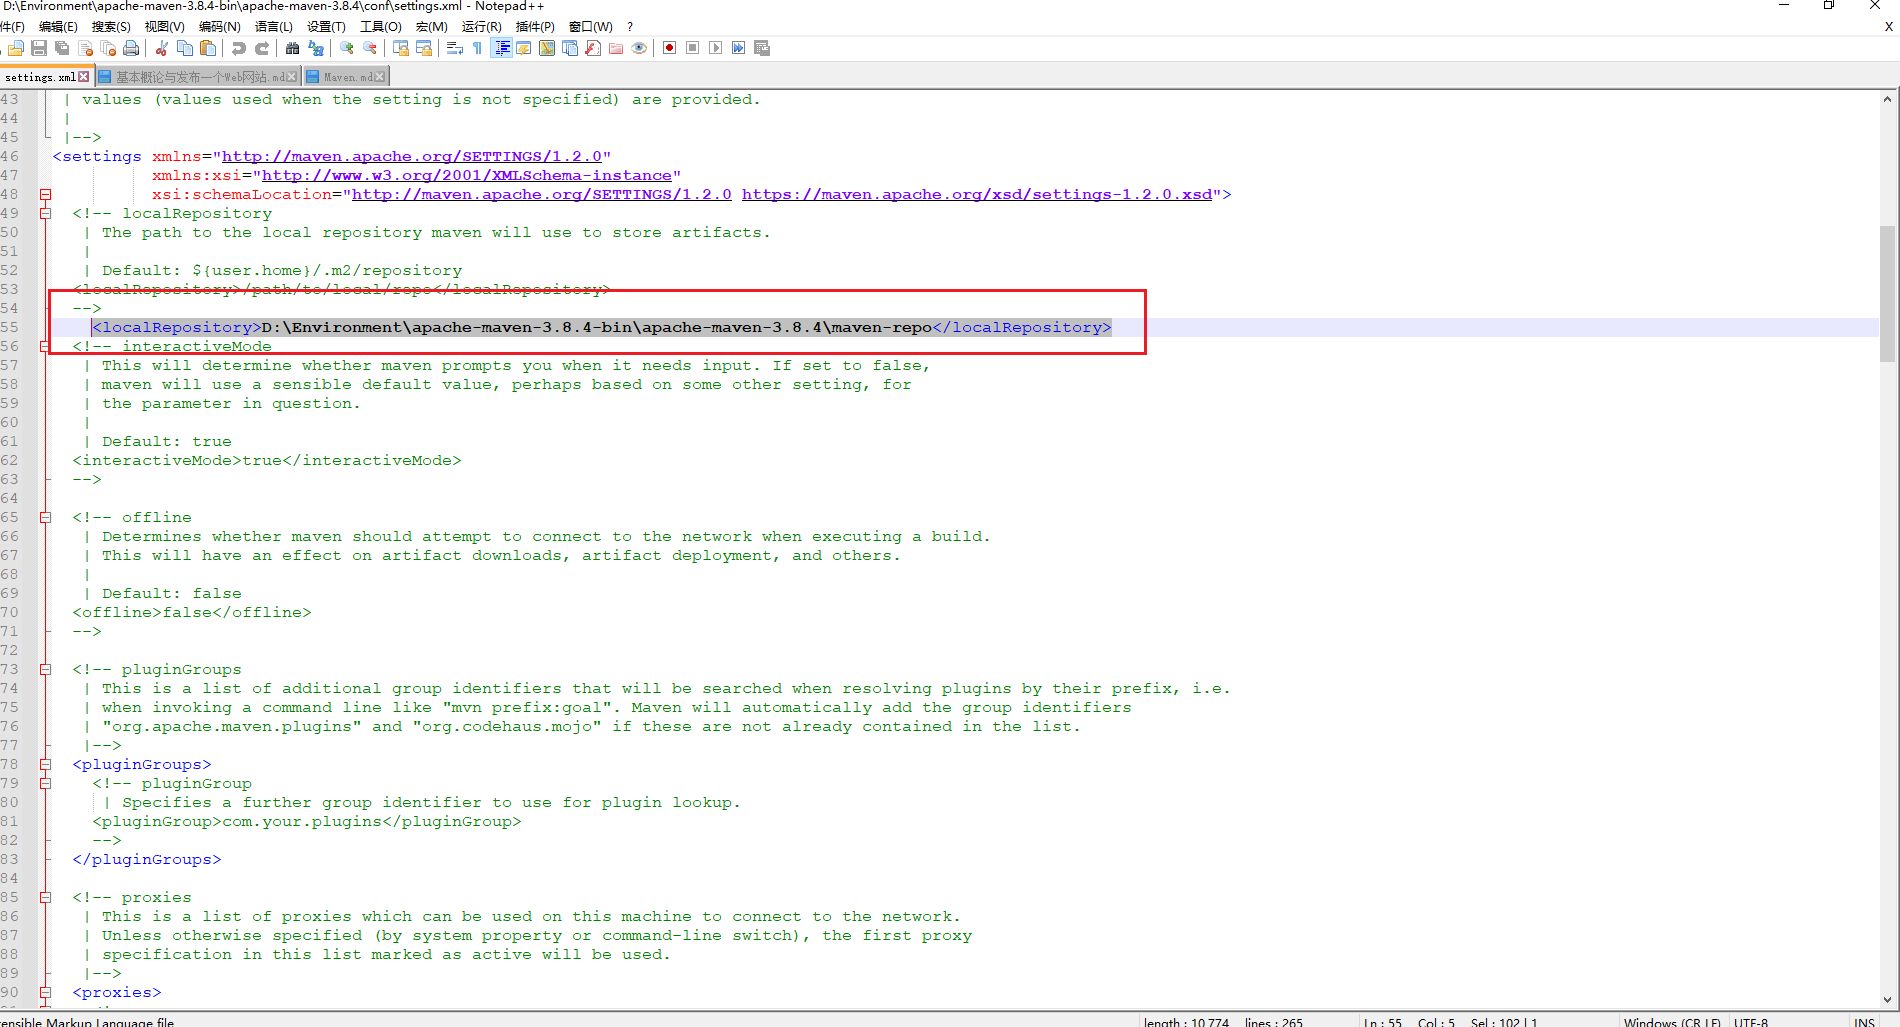Open the Function List icon
This screenshot has width=1900, height=1027.
[593, 48]
